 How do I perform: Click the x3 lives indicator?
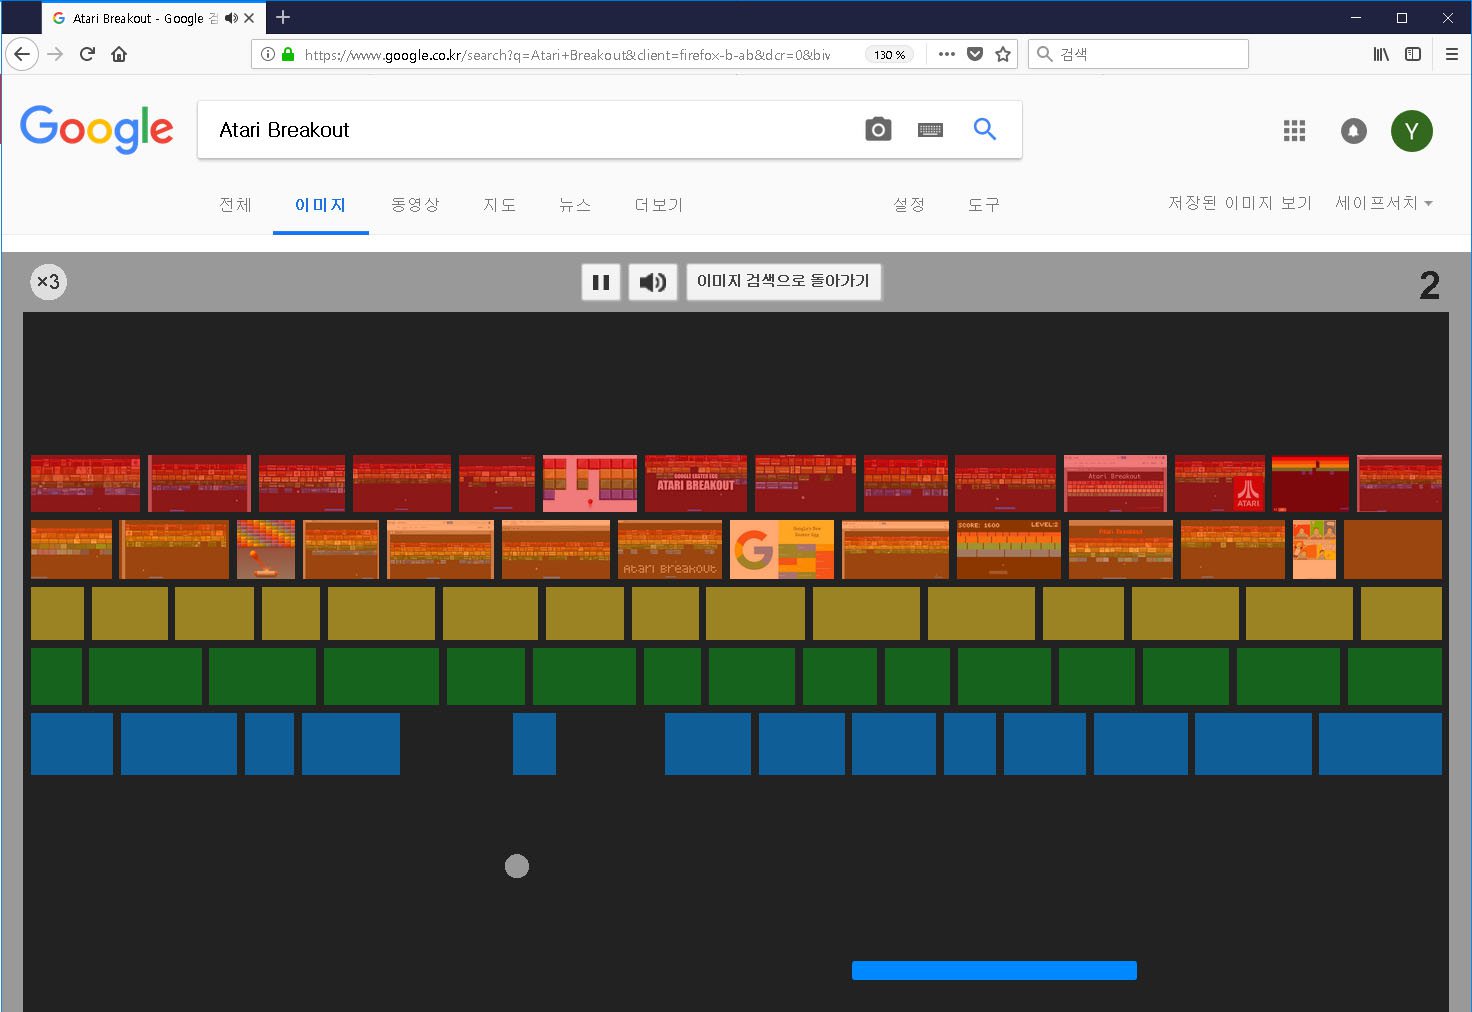tap(48, 282)
